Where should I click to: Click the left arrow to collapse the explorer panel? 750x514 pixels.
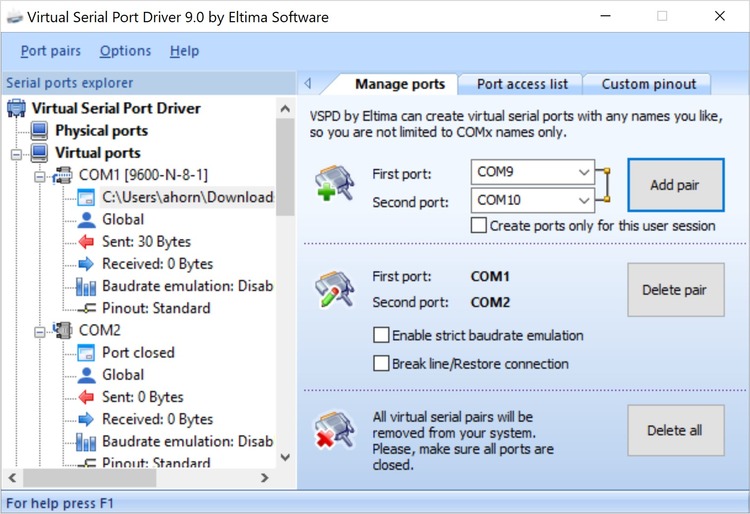pyautogui.click(x=308, y=84)
